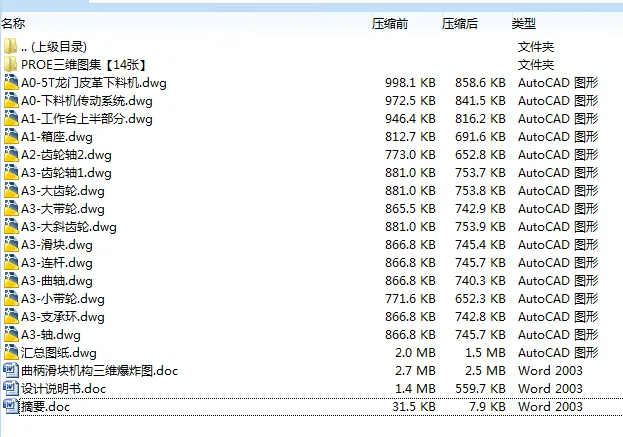This screenshot has height=437, width=623.
Task: Click icon of 汇总图纸.dwg
Action: click(x=11, y=352)
